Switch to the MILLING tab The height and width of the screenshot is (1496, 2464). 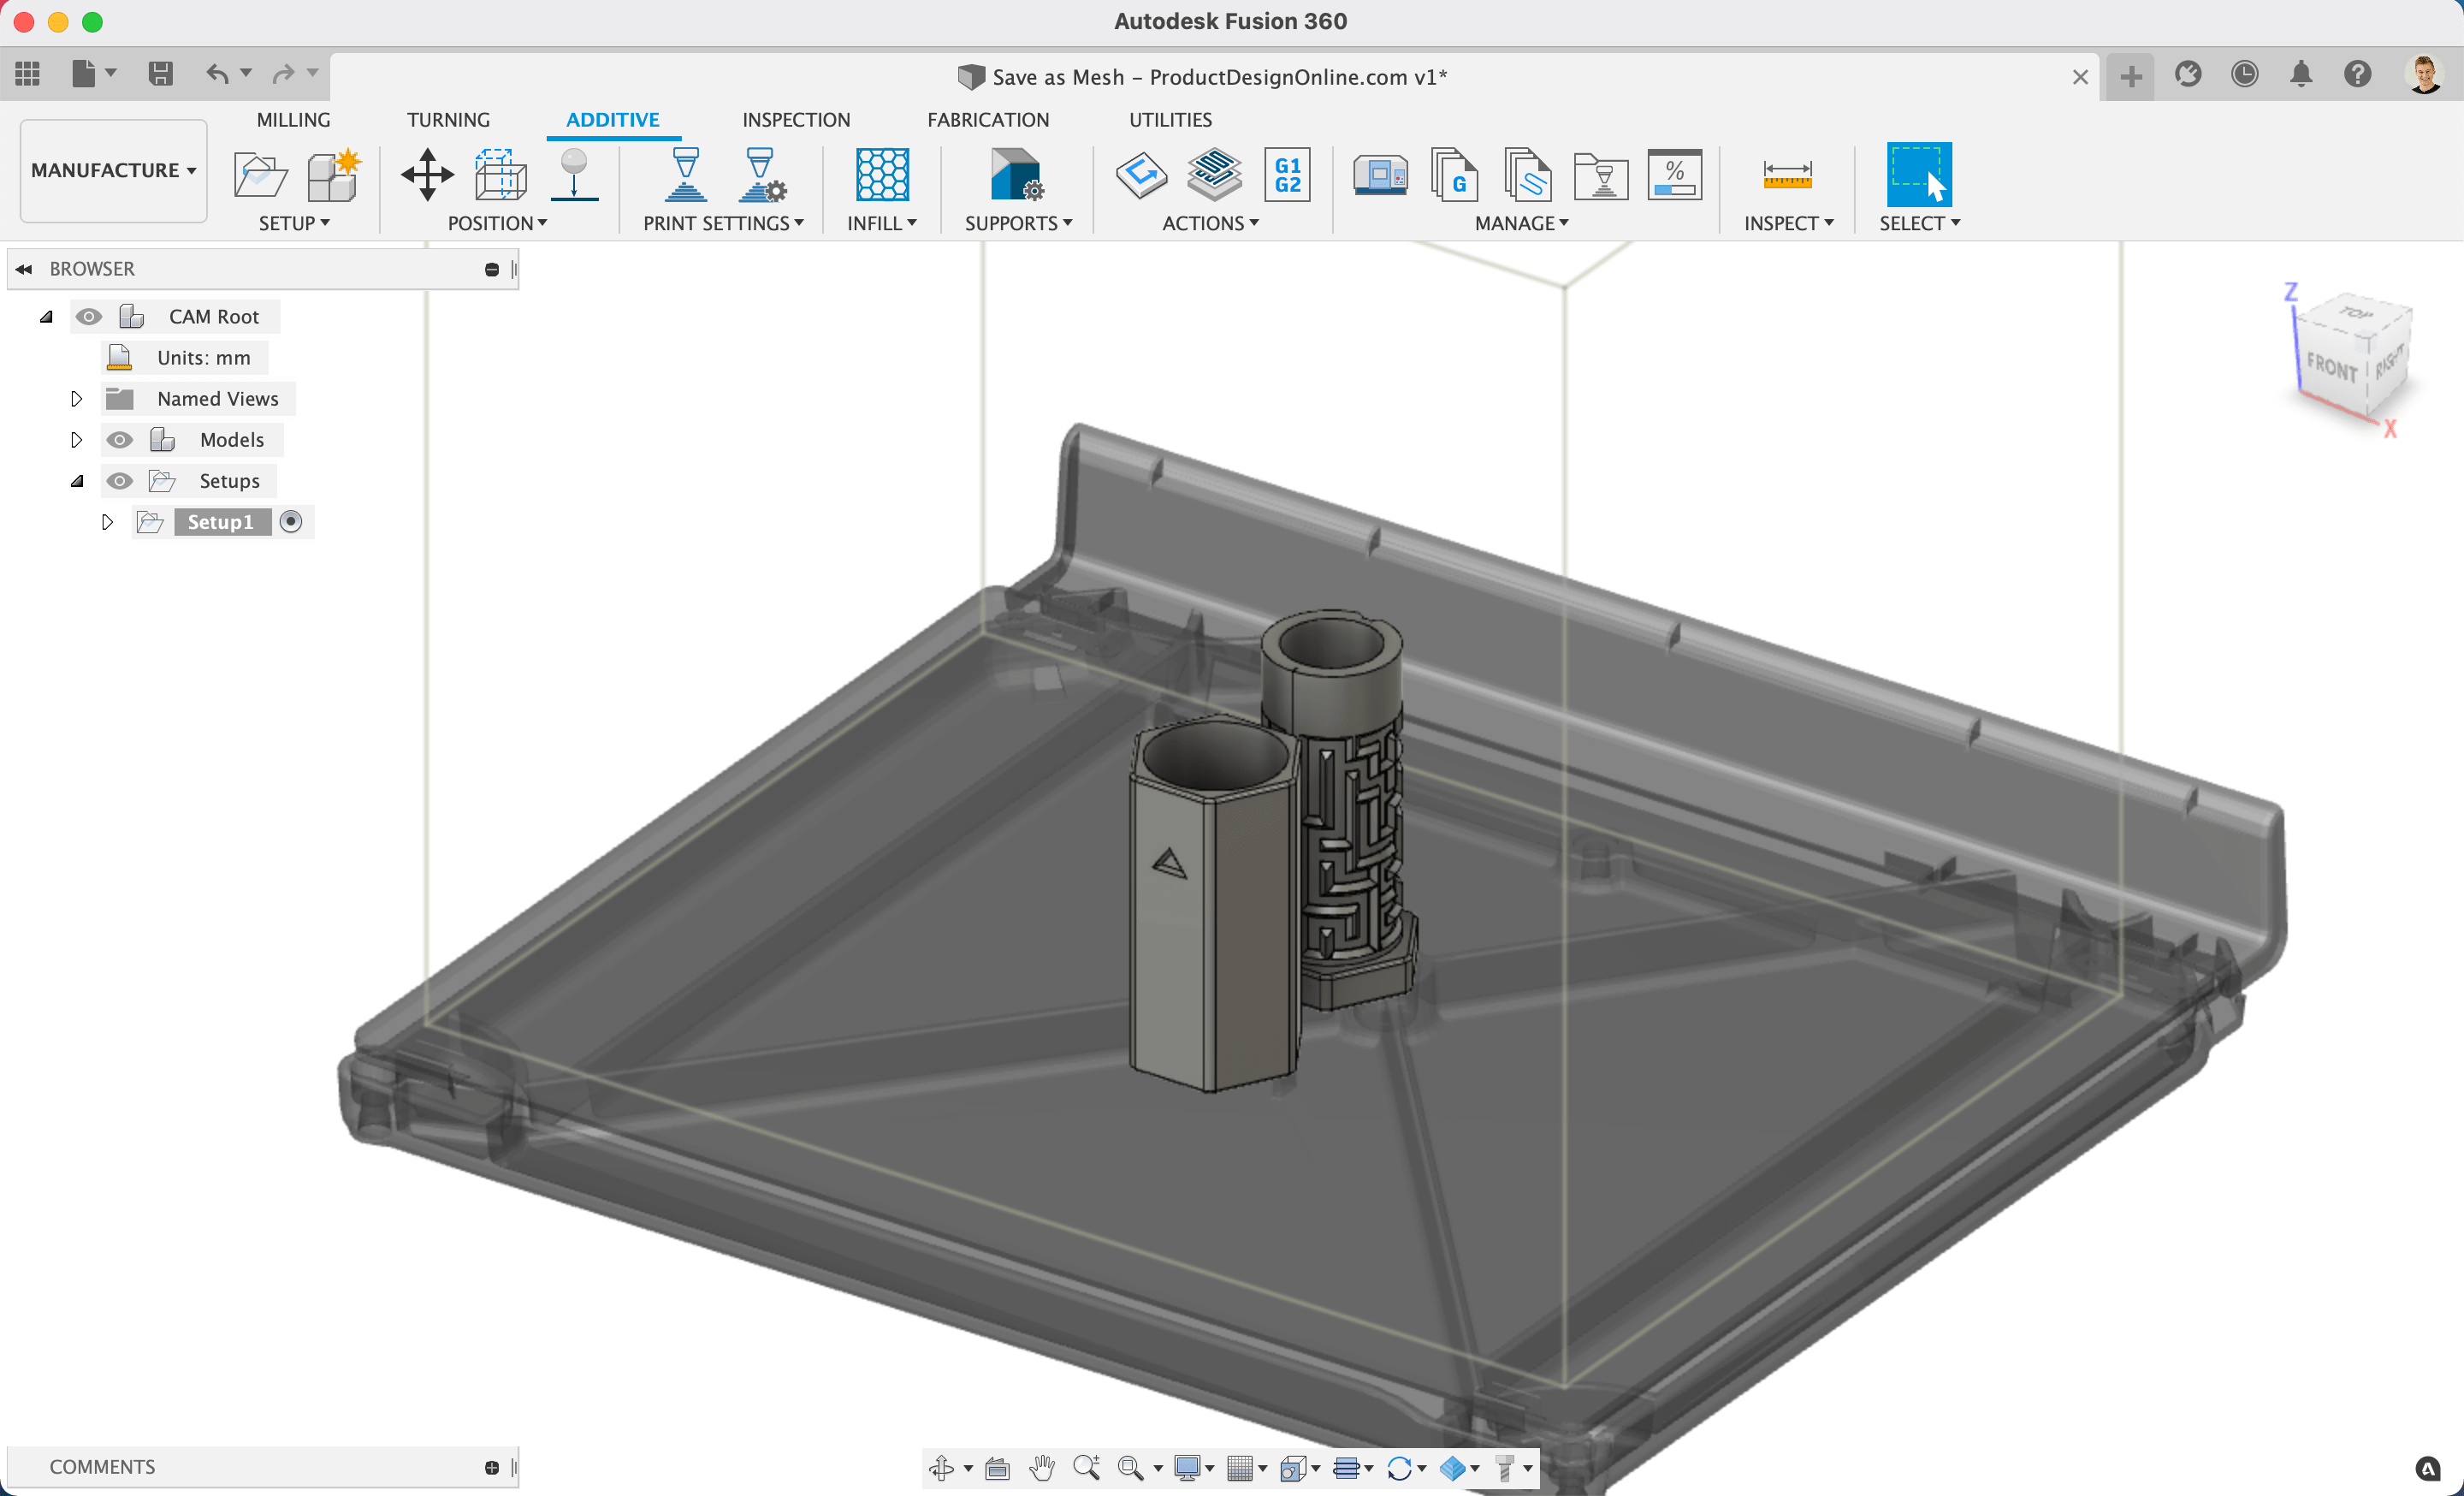click(293, 120)
